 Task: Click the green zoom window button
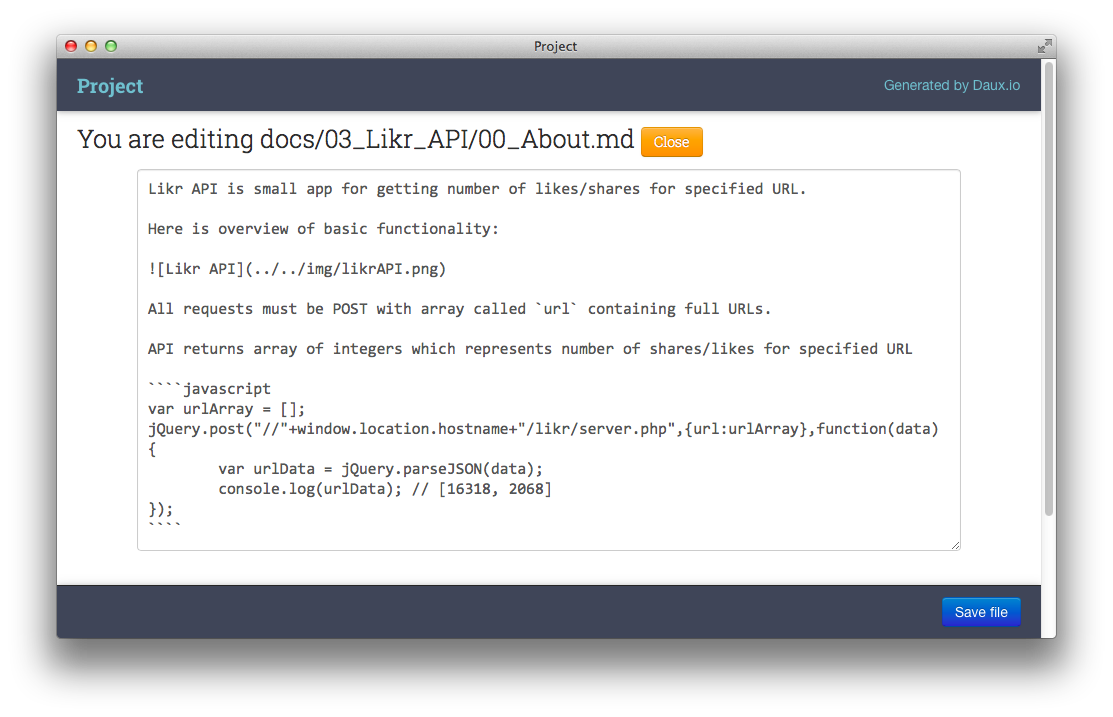tap(111, 46)
